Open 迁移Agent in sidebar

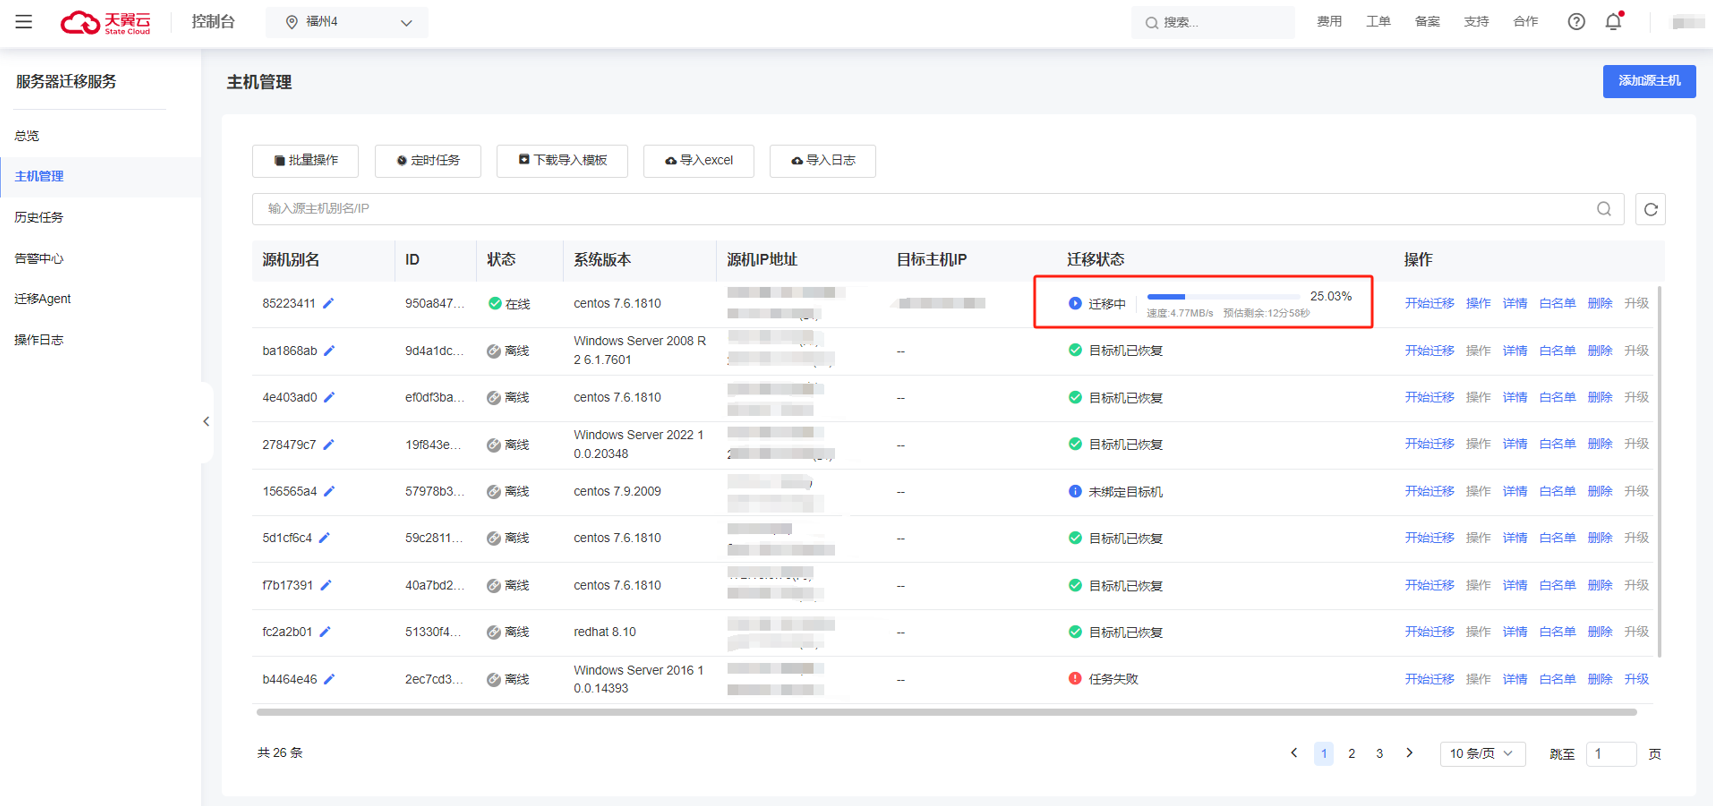pos(42,299)
